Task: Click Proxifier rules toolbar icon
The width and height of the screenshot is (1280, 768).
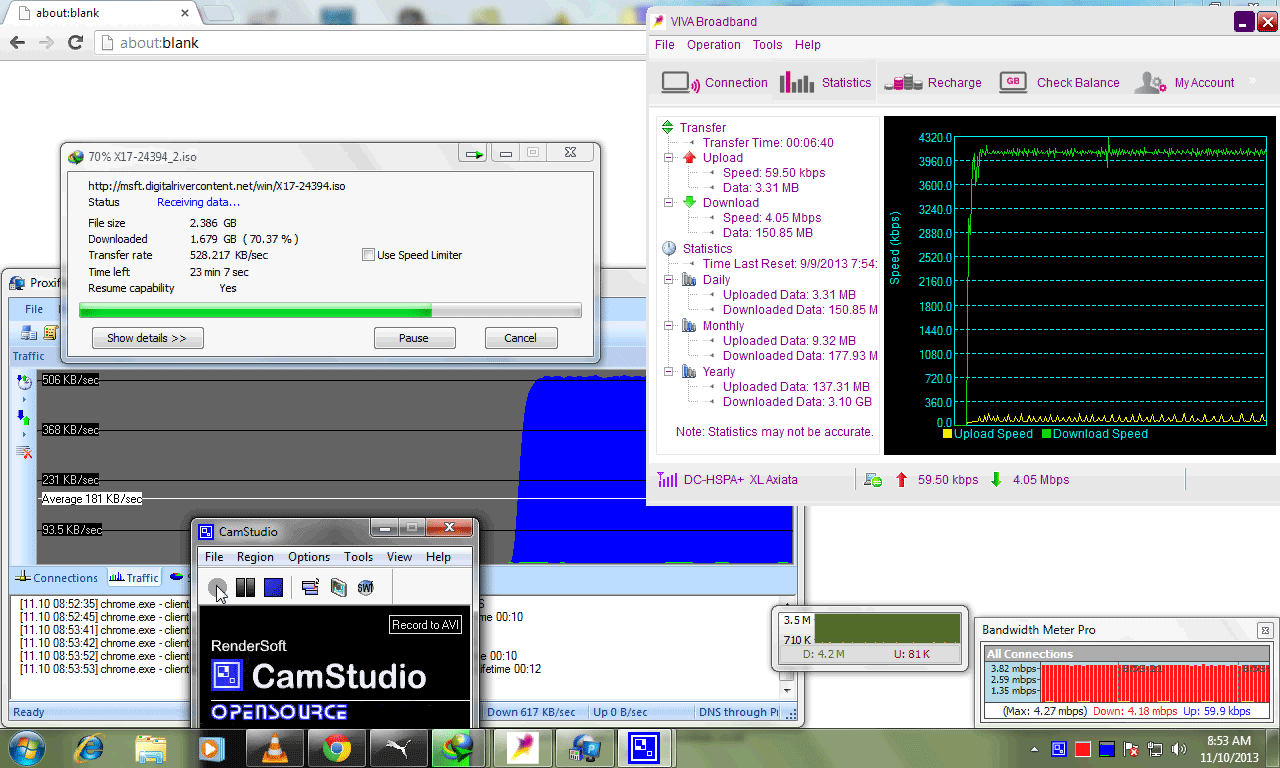Action: (x=51, y=333)
